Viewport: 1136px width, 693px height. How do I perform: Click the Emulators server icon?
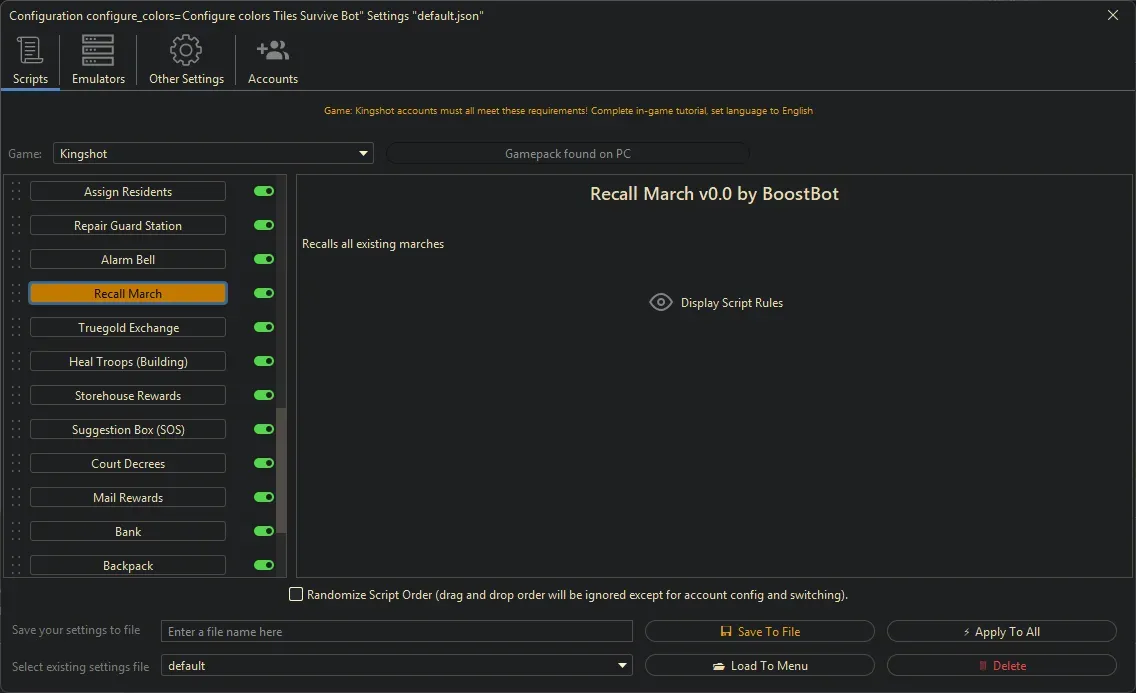click(97, 50)
